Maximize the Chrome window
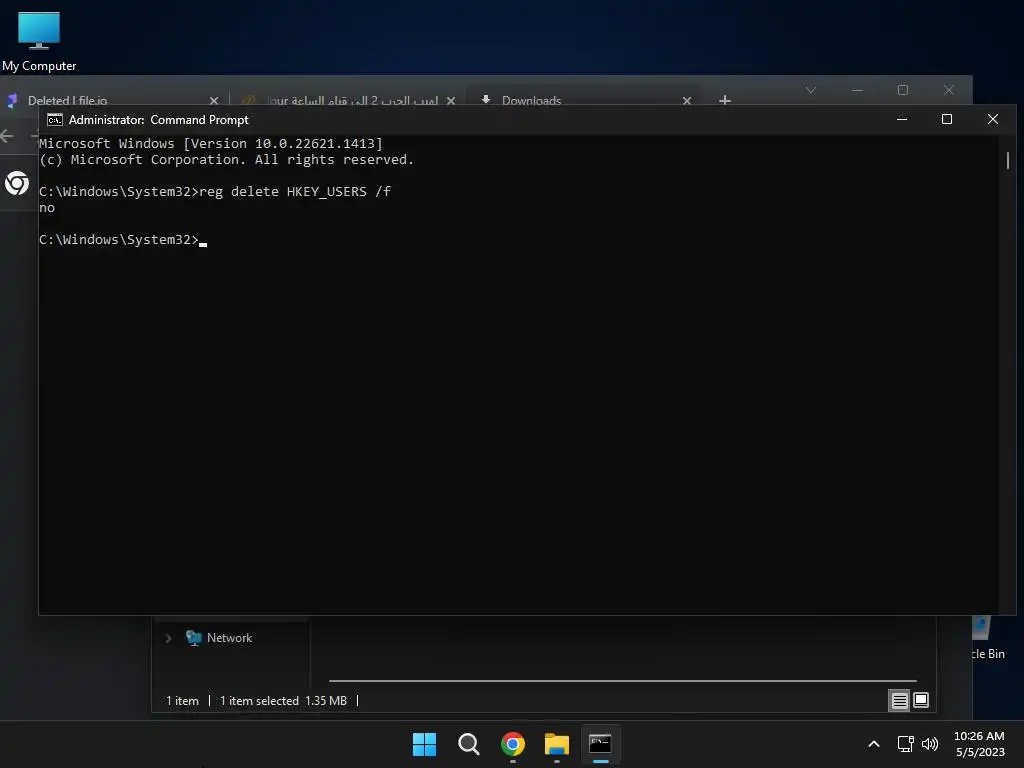Image resolution: width=1024 pixels, height=768 pixels. click(x=903, y=90)
